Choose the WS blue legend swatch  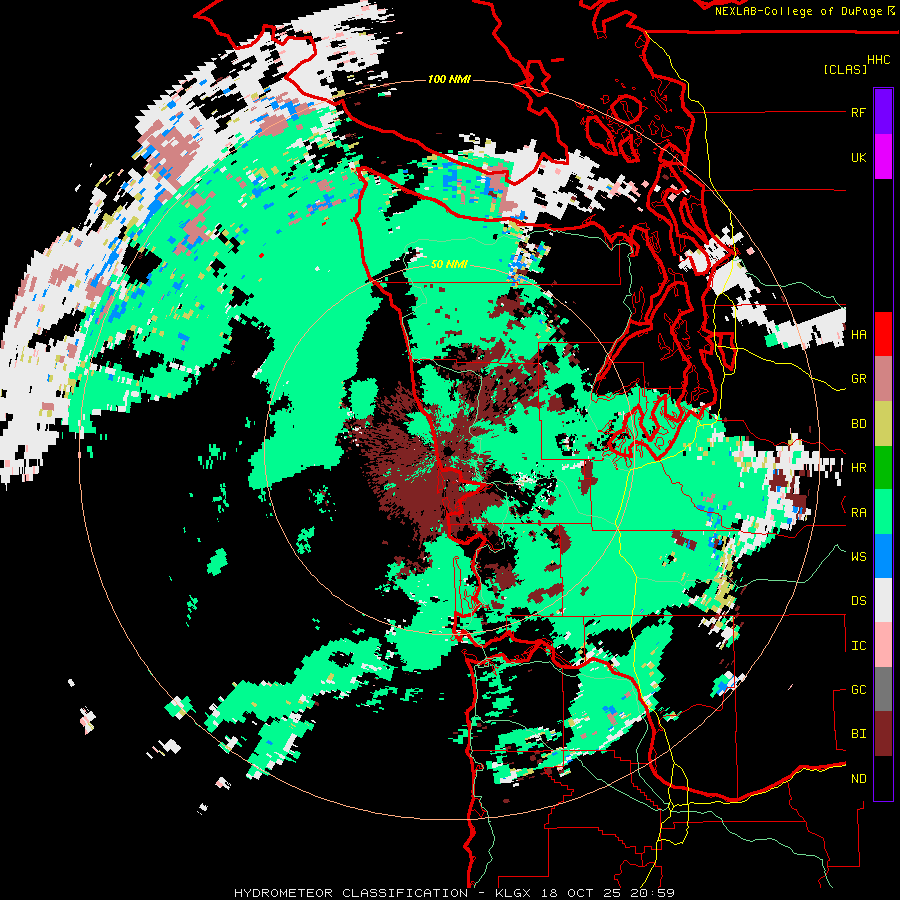coord(883,556)
